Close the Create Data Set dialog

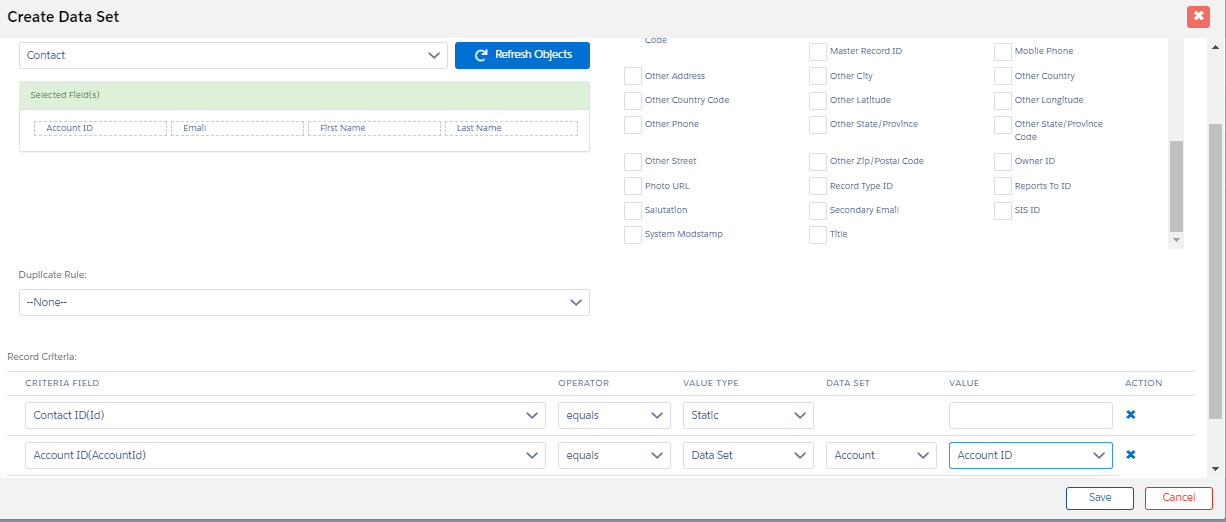tap(1198, 16)
